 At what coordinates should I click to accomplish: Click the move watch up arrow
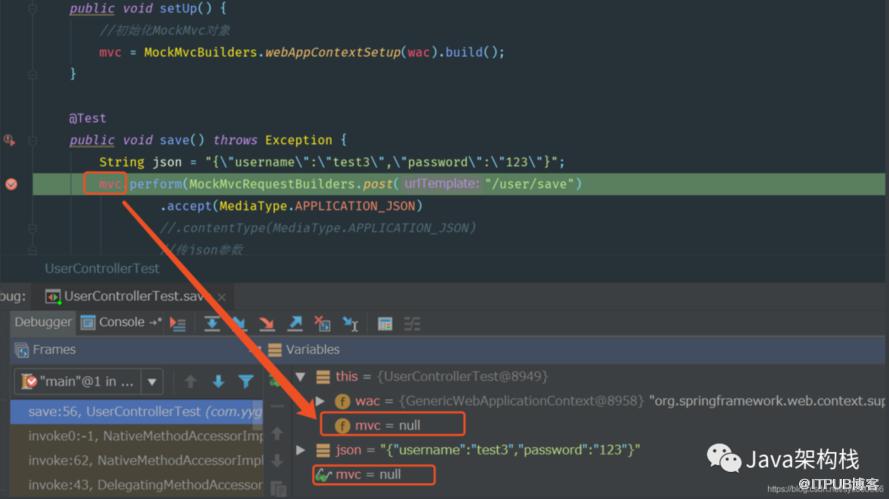[x=277, y=434]
